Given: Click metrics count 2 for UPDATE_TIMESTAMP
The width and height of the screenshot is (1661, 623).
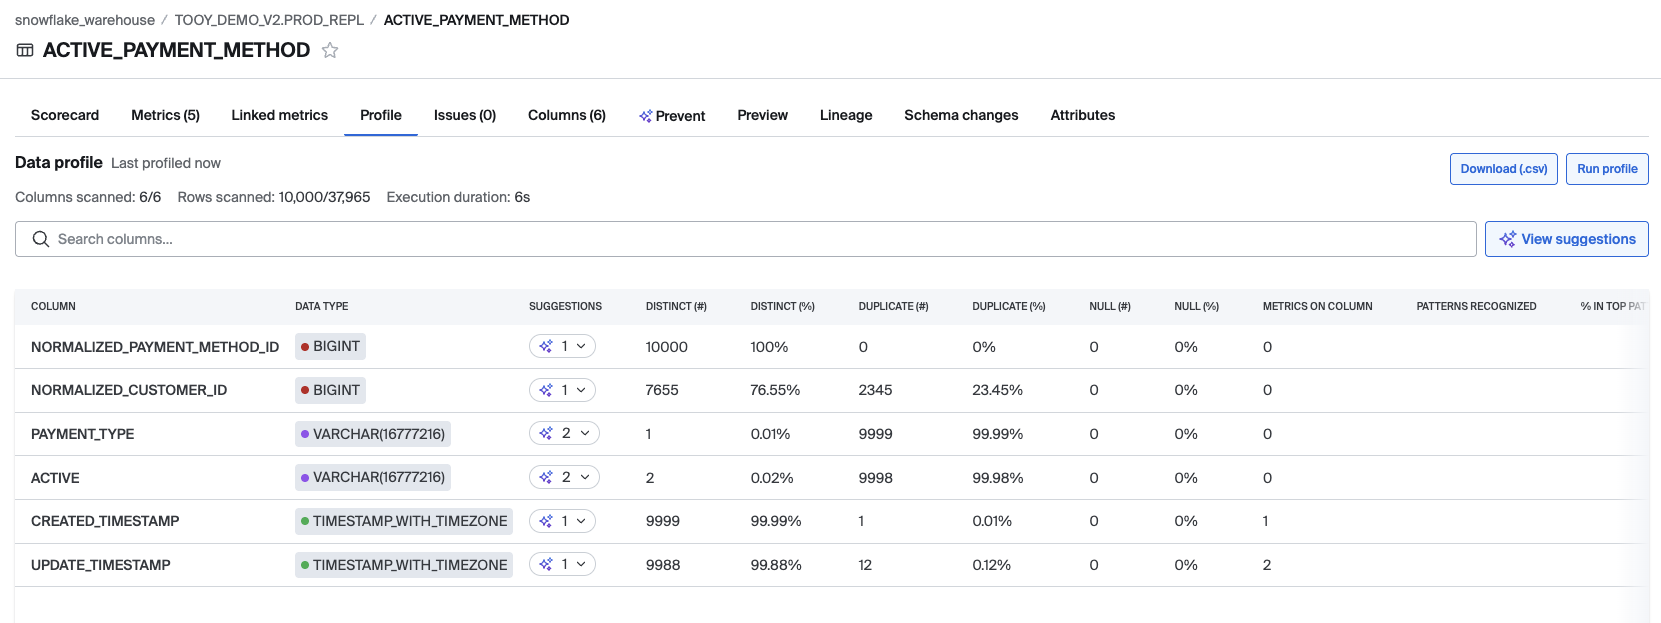Looking at the screenshot, I should click(x=1267, y=565).
